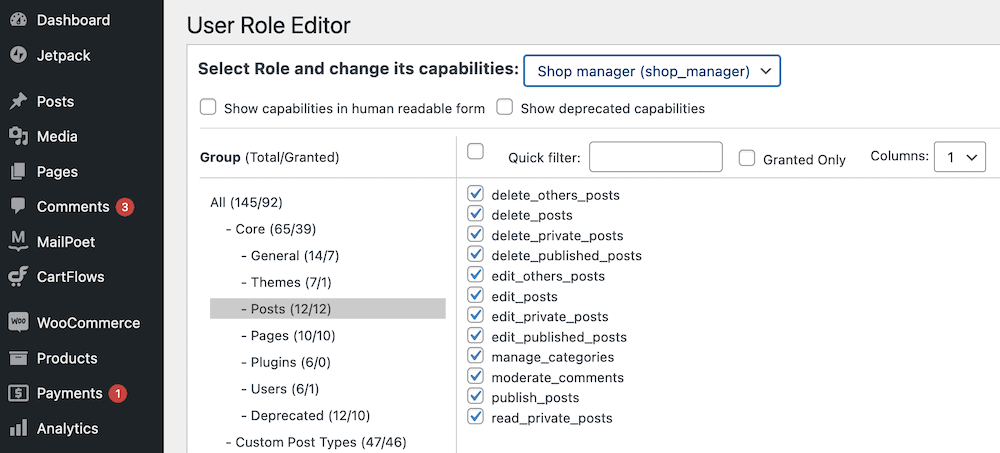Click the Media library icon
The height and width of the screenshot is (453, 1000).
pyautogui.click(x=18, y=137)
